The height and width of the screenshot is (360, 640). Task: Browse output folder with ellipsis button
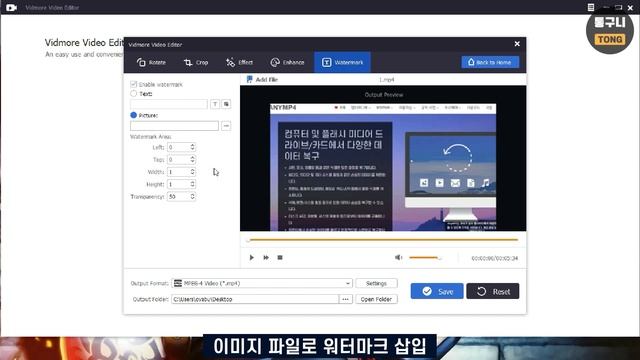coord(345,299)
